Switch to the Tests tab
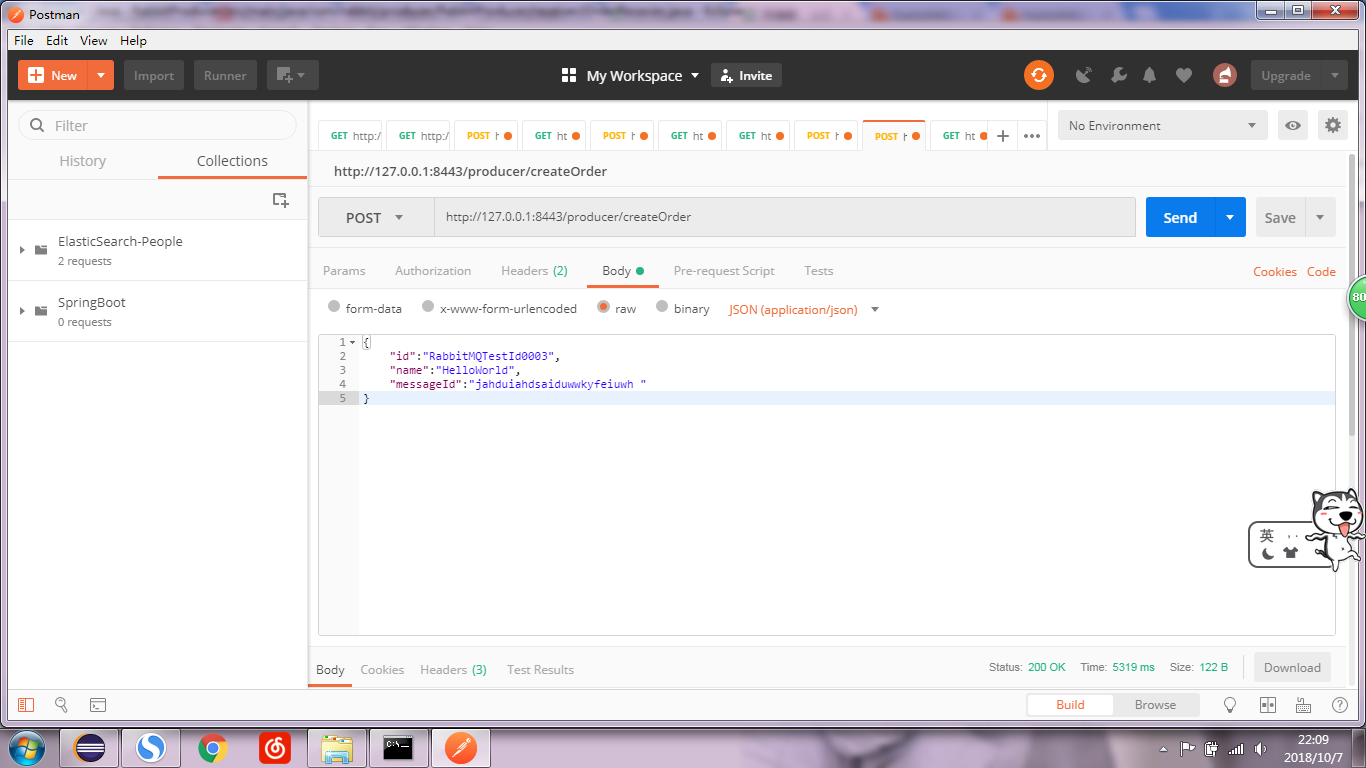This screenshot has width=1366, height=768. click(818, 270)
